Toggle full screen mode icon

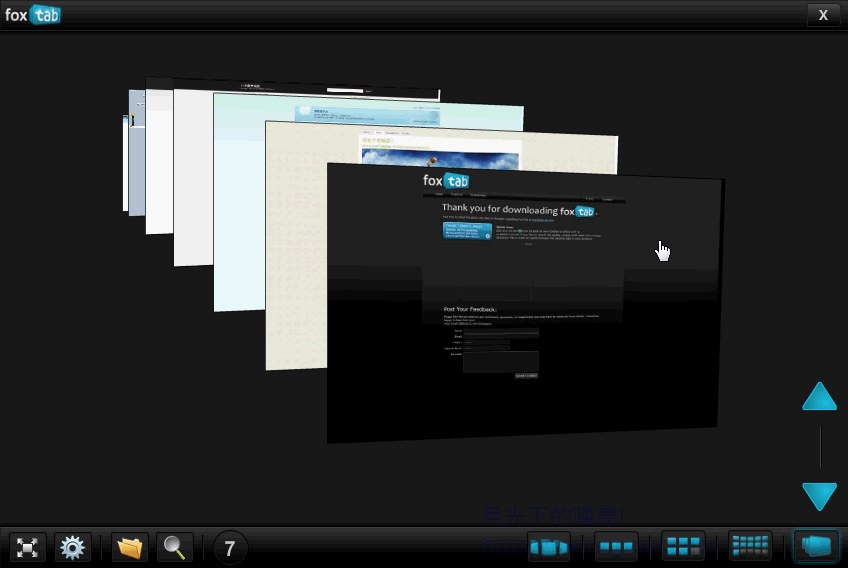(x=28, y=547)
